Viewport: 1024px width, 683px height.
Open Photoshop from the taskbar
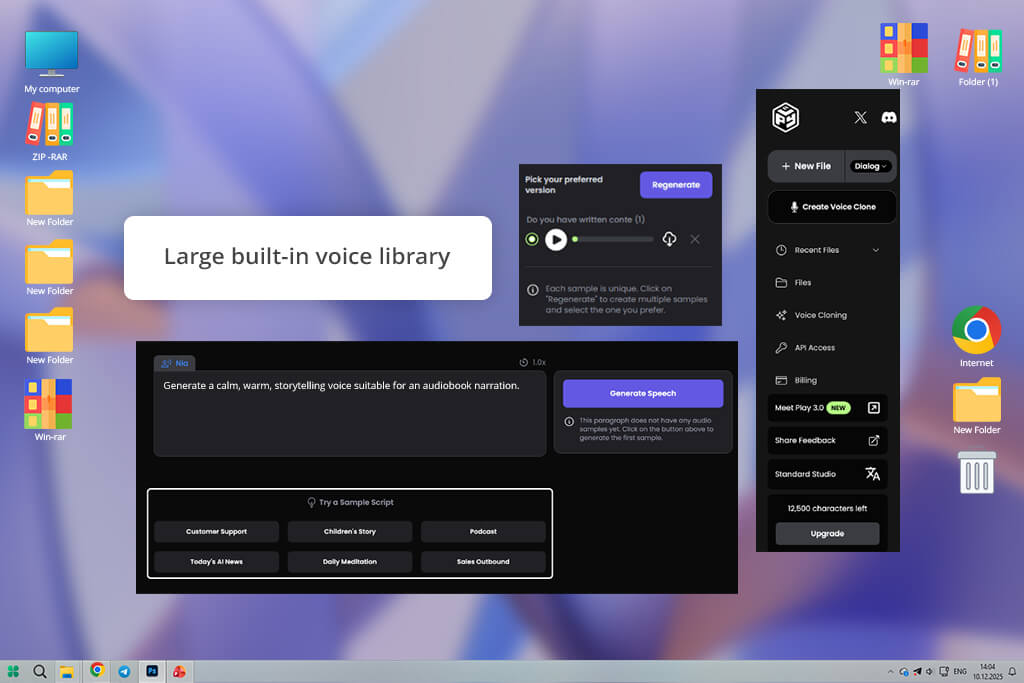tap(152, 671)
